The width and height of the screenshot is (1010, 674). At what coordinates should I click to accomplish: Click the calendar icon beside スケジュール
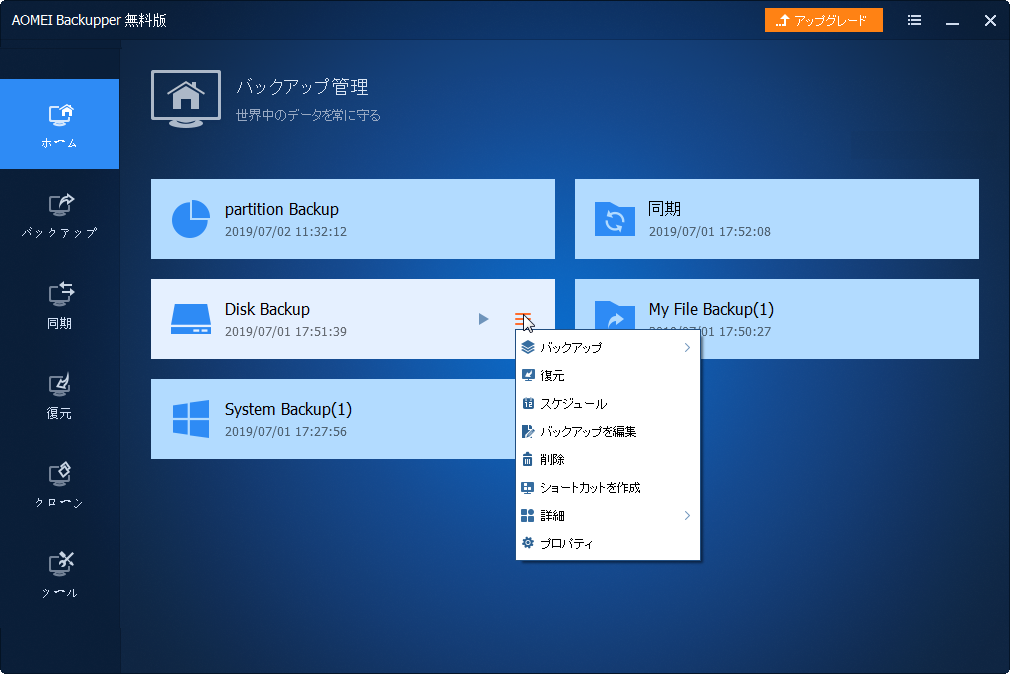(528, 403)
